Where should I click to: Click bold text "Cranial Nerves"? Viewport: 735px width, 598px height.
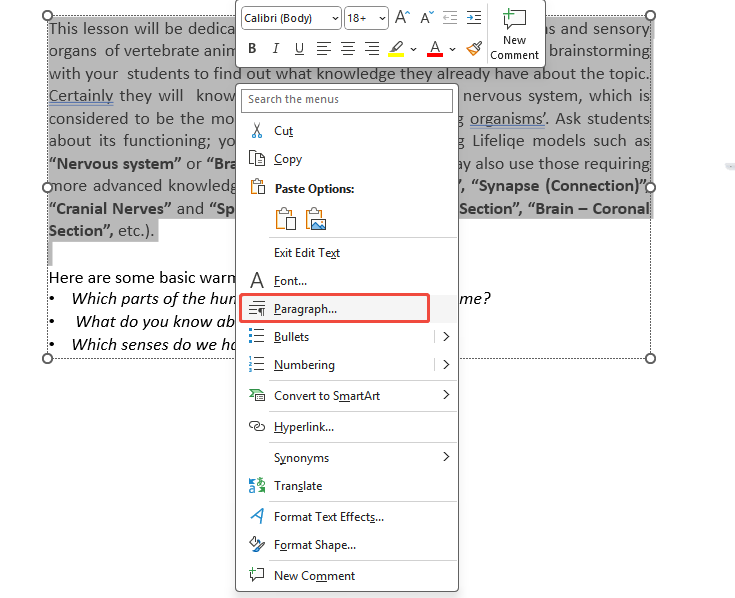coord(110,209)
